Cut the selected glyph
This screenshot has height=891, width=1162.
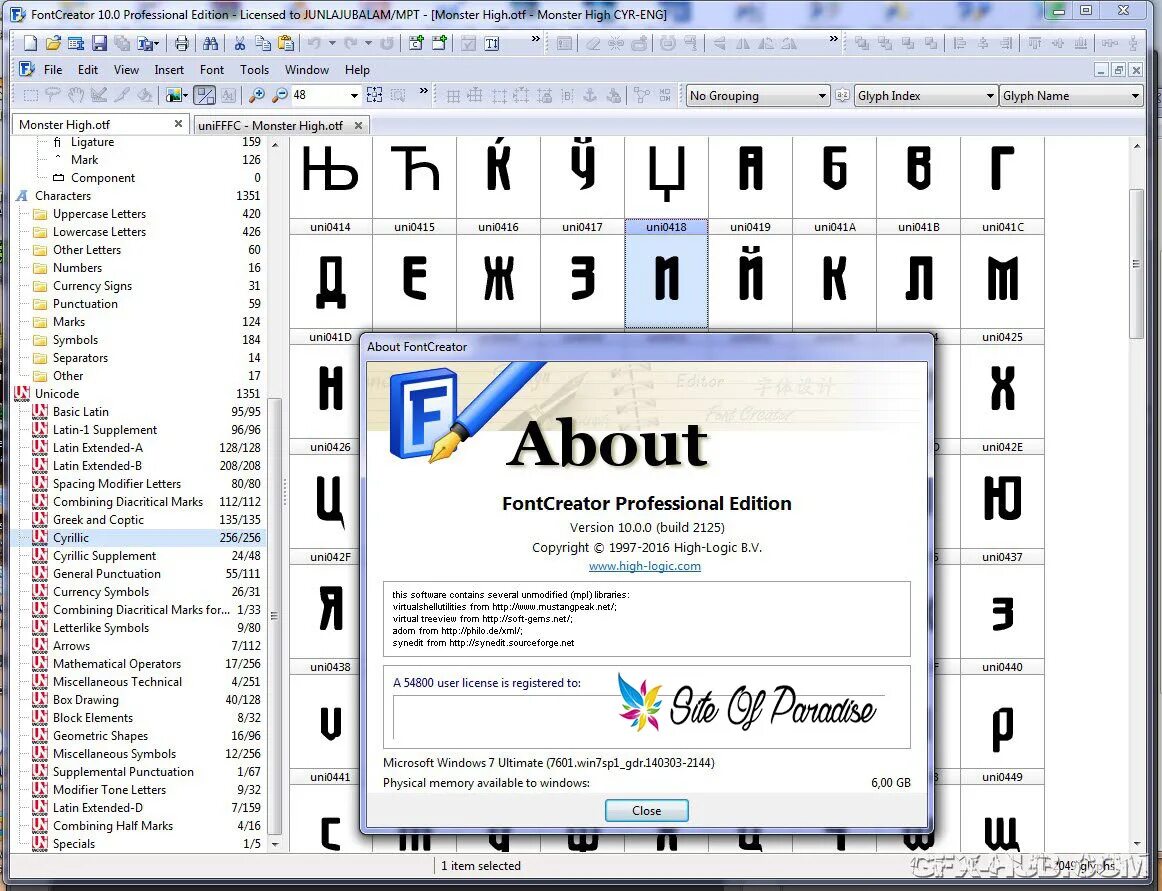point(240,42)
